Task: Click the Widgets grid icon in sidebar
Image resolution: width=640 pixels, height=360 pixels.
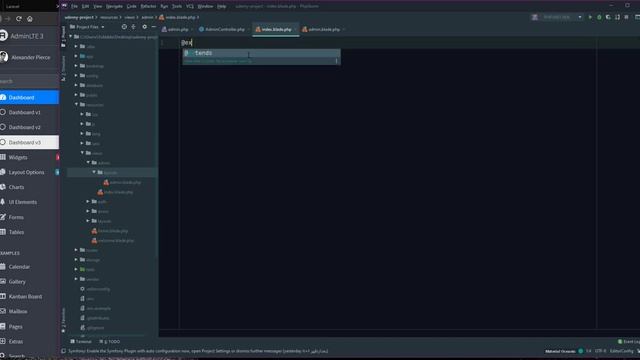Action: click(3, 157)
